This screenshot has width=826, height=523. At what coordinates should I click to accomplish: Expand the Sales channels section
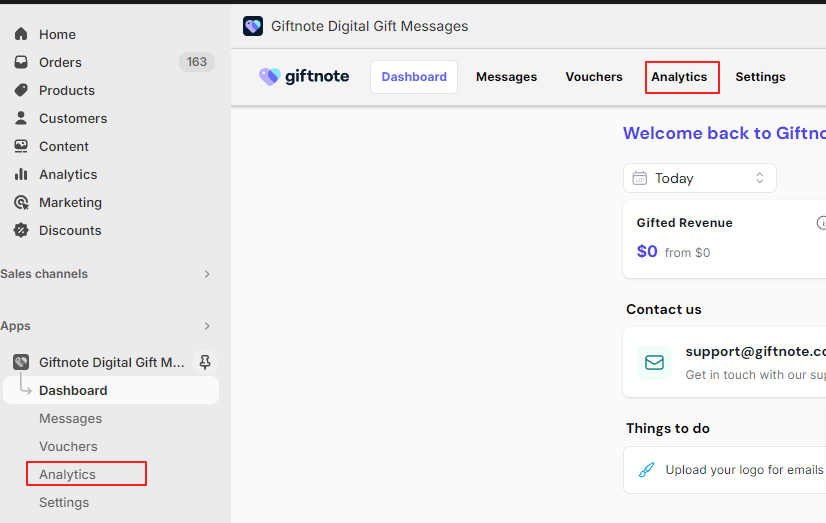pos(207,274)
